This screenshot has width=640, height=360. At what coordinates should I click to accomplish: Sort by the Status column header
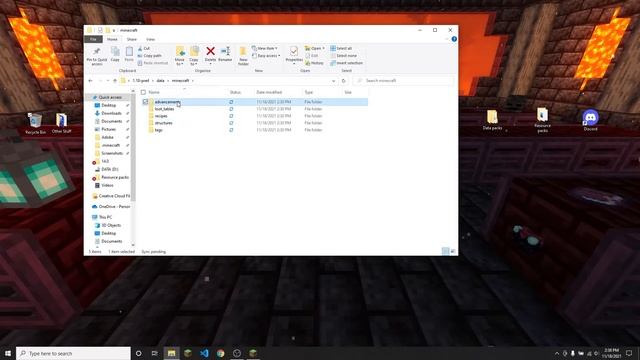[x=235, y=92]
